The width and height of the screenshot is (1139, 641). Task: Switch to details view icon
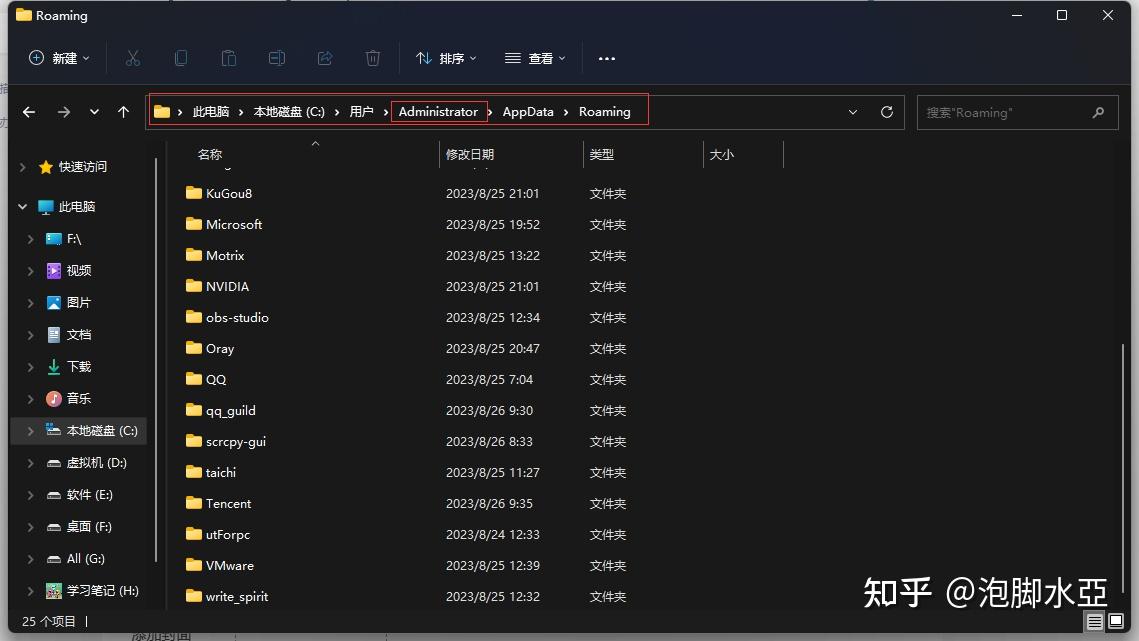[1095, 621]
